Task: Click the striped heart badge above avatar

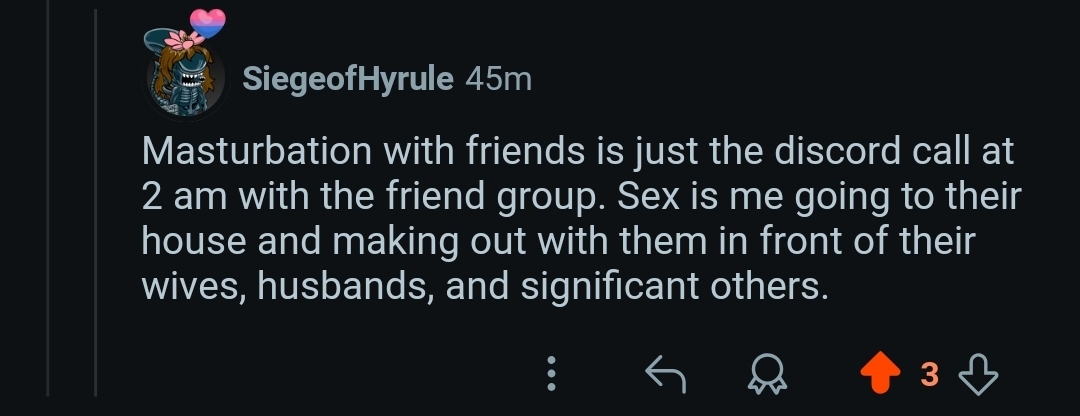Action: click(207, 22)
